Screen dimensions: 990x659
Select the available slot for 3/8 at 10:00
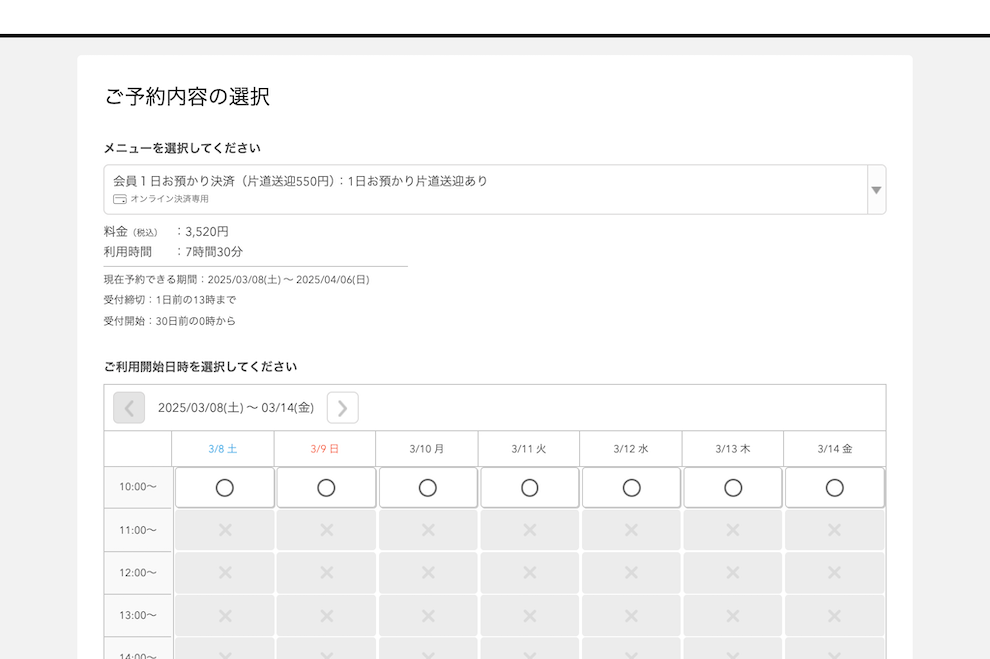224,487
